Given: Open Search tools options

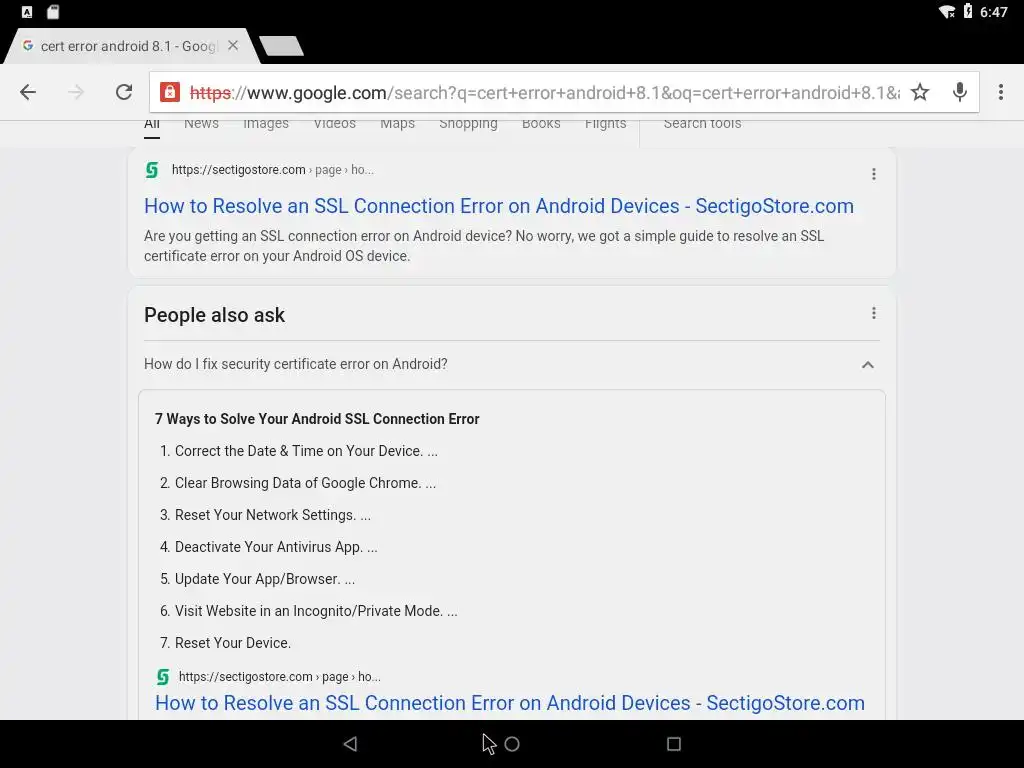Looking at the screenshot, I should (x=702, y=124).
